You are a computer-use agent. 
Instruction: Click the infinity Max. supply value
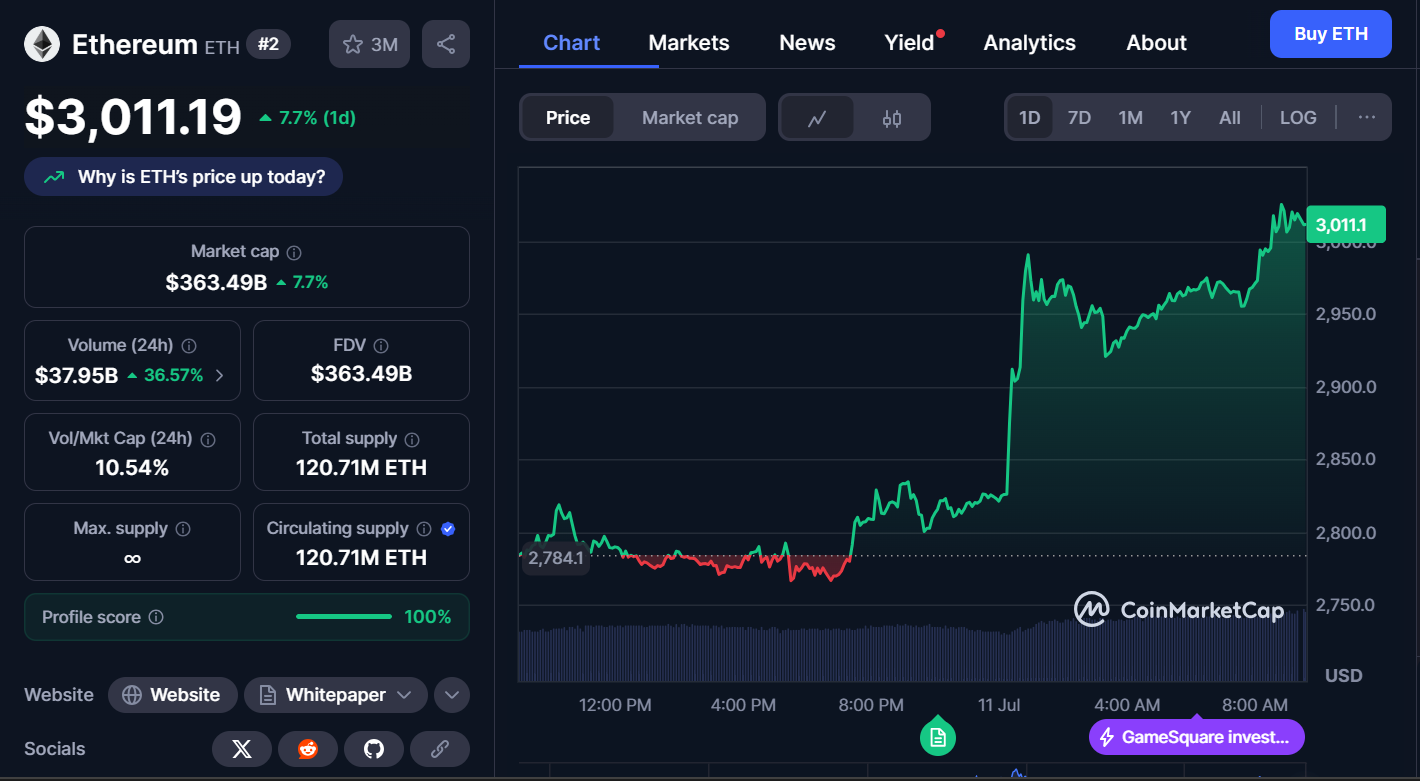tap(132, 558)
